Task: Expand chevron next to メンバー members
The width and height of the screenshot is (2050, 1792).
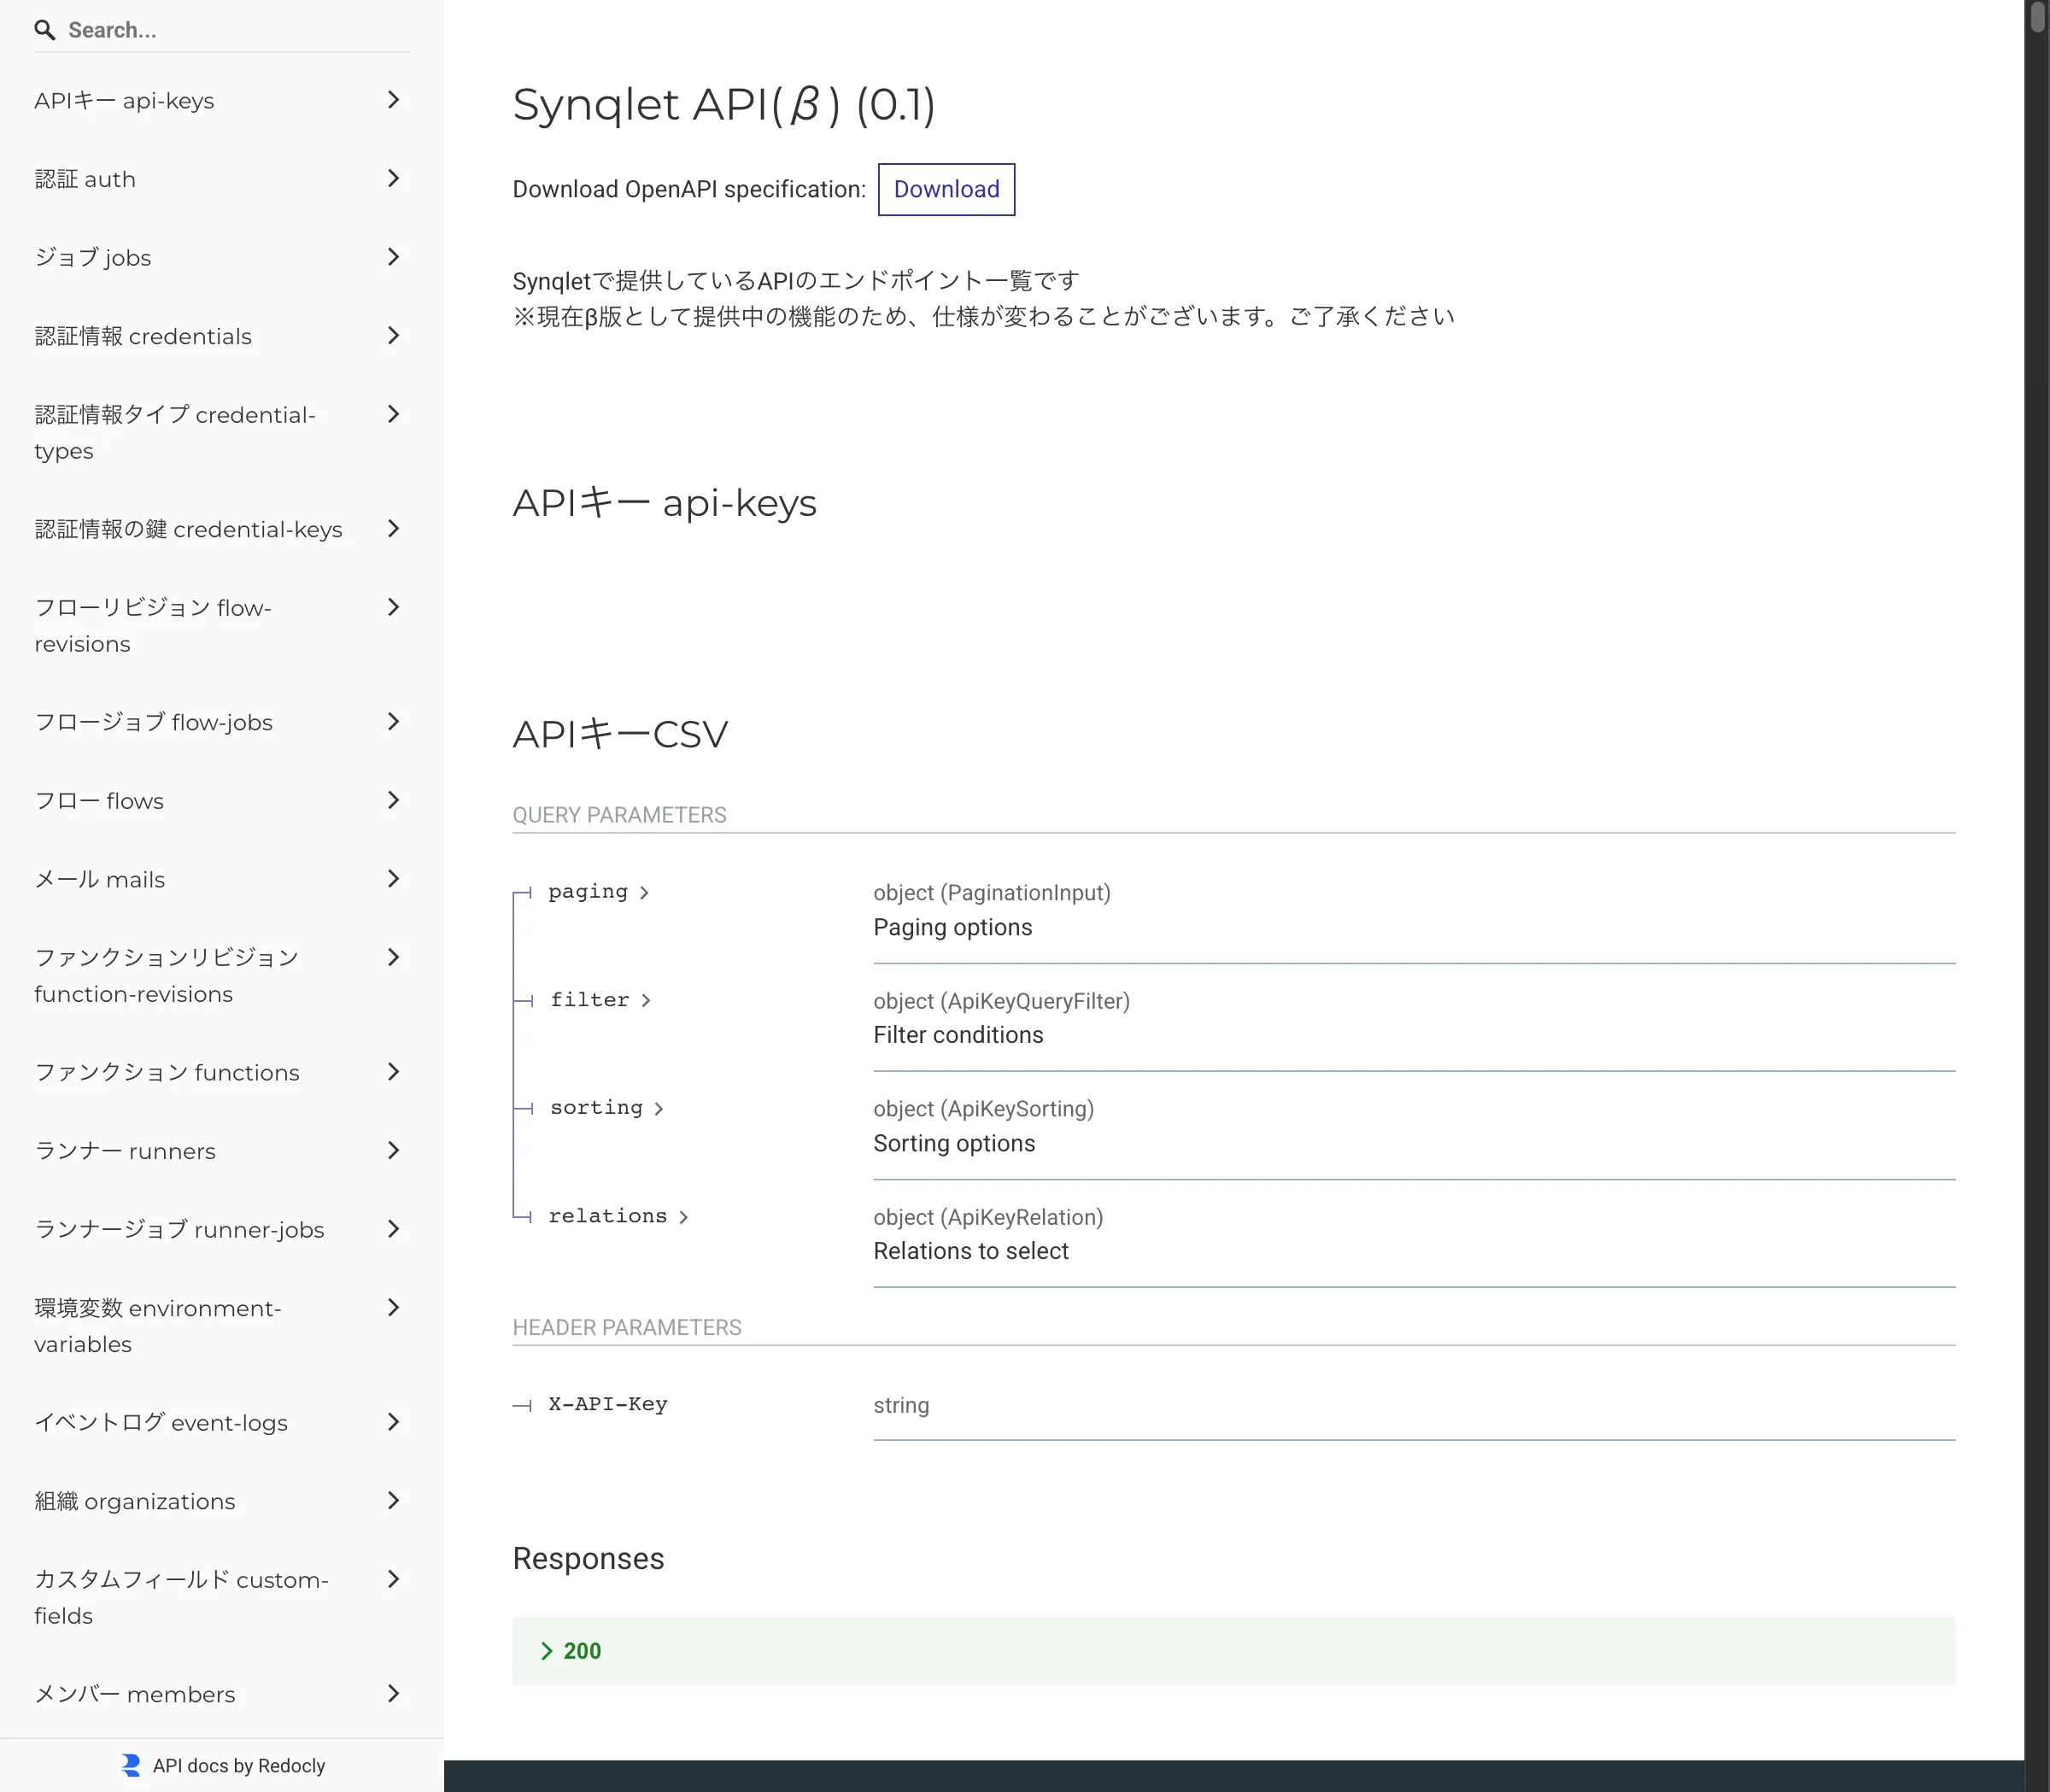Action: click(393, 1693)
